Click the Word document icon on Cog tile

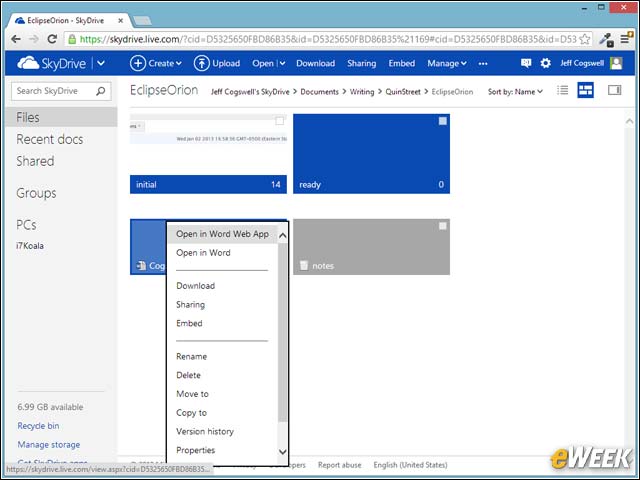141,266
